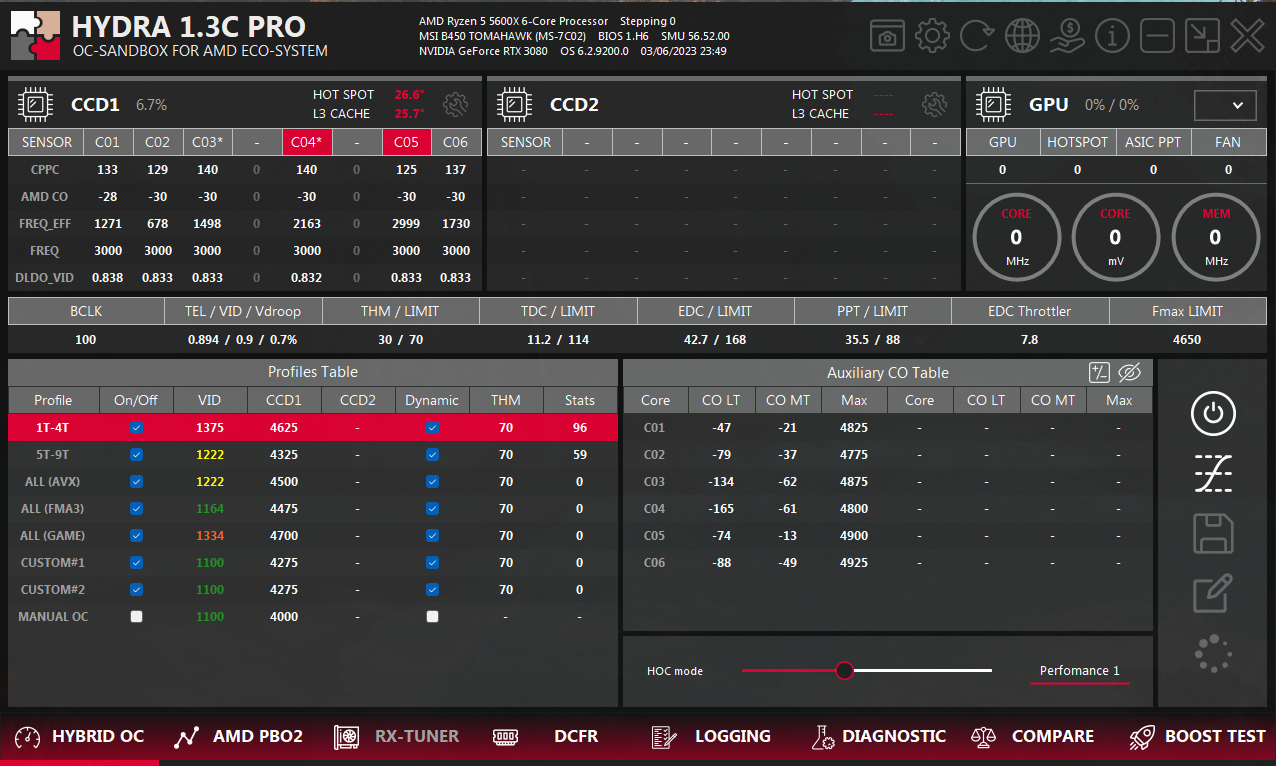Select the highlighted C04* core header
Screen dimensions: 1276x766
click(x=307, y=142)
